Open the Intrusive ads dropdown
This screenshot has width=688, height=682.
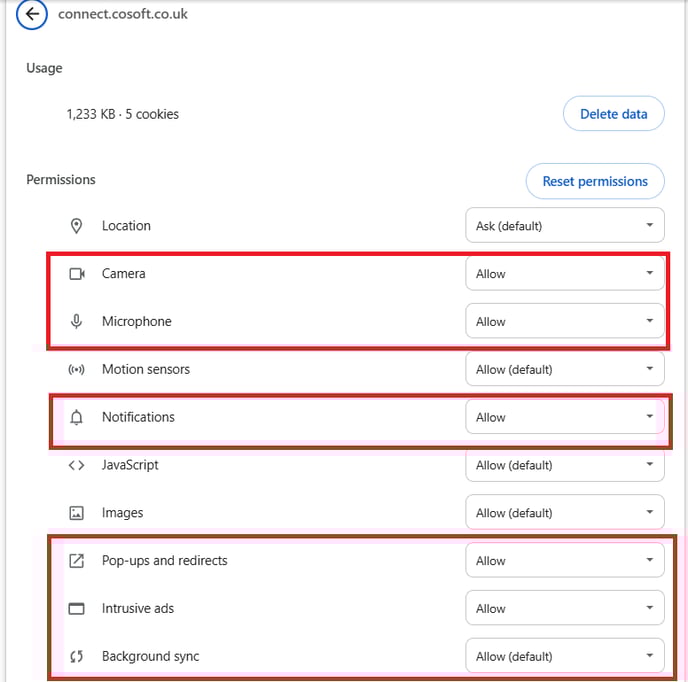click(565, 608)
